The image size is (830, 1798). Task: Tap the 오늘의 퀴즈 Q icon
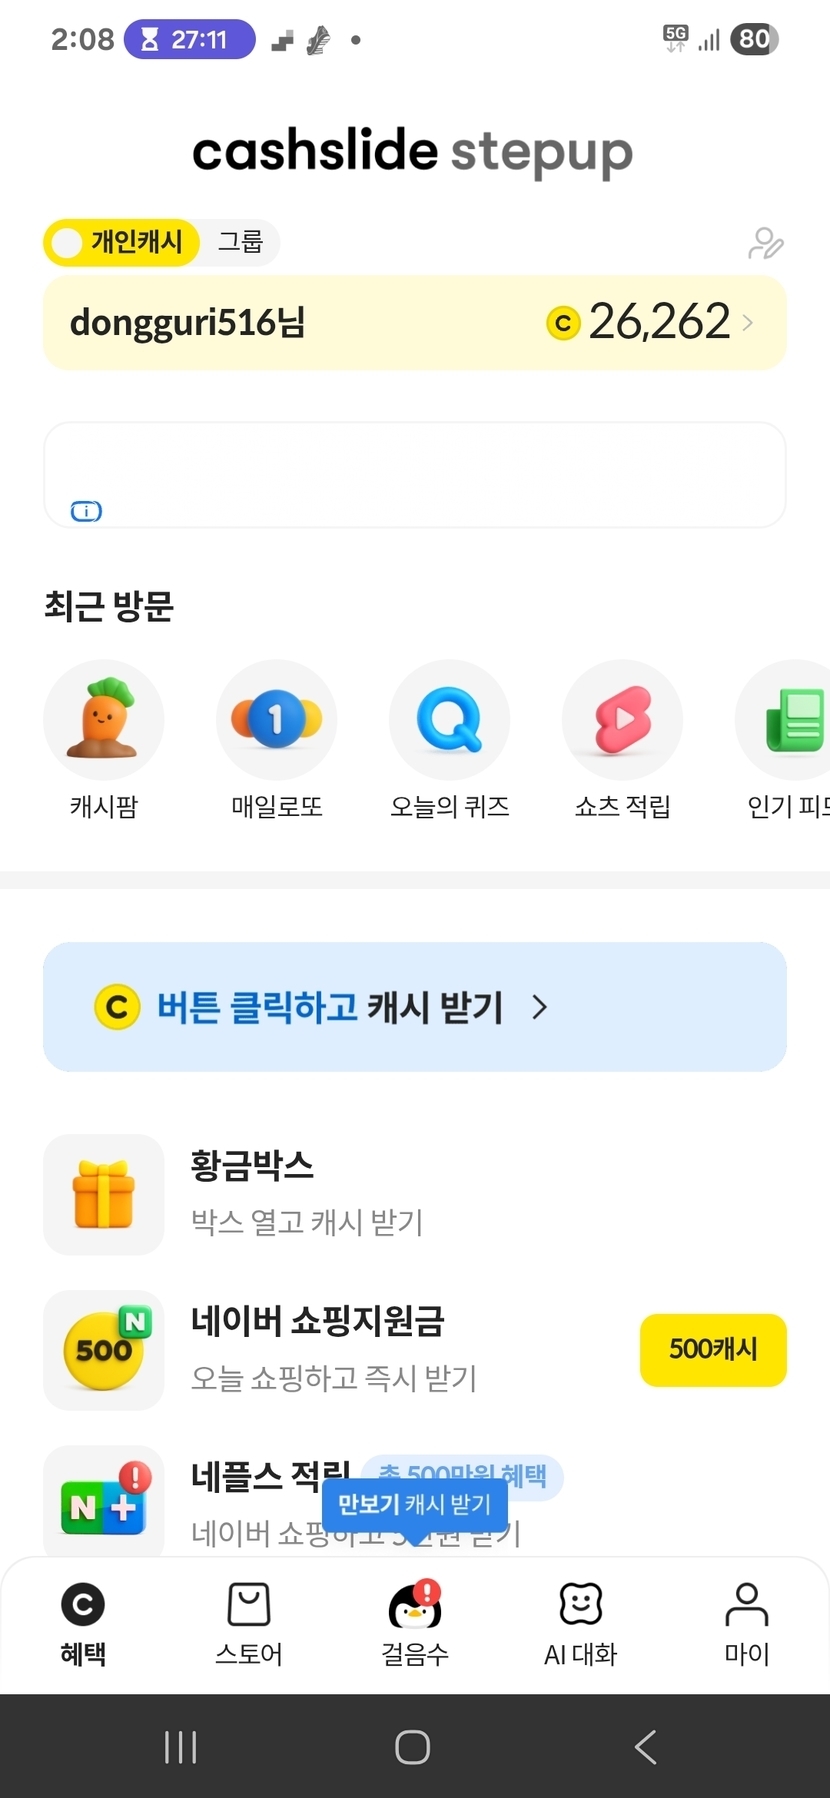(x=450, y=720)
